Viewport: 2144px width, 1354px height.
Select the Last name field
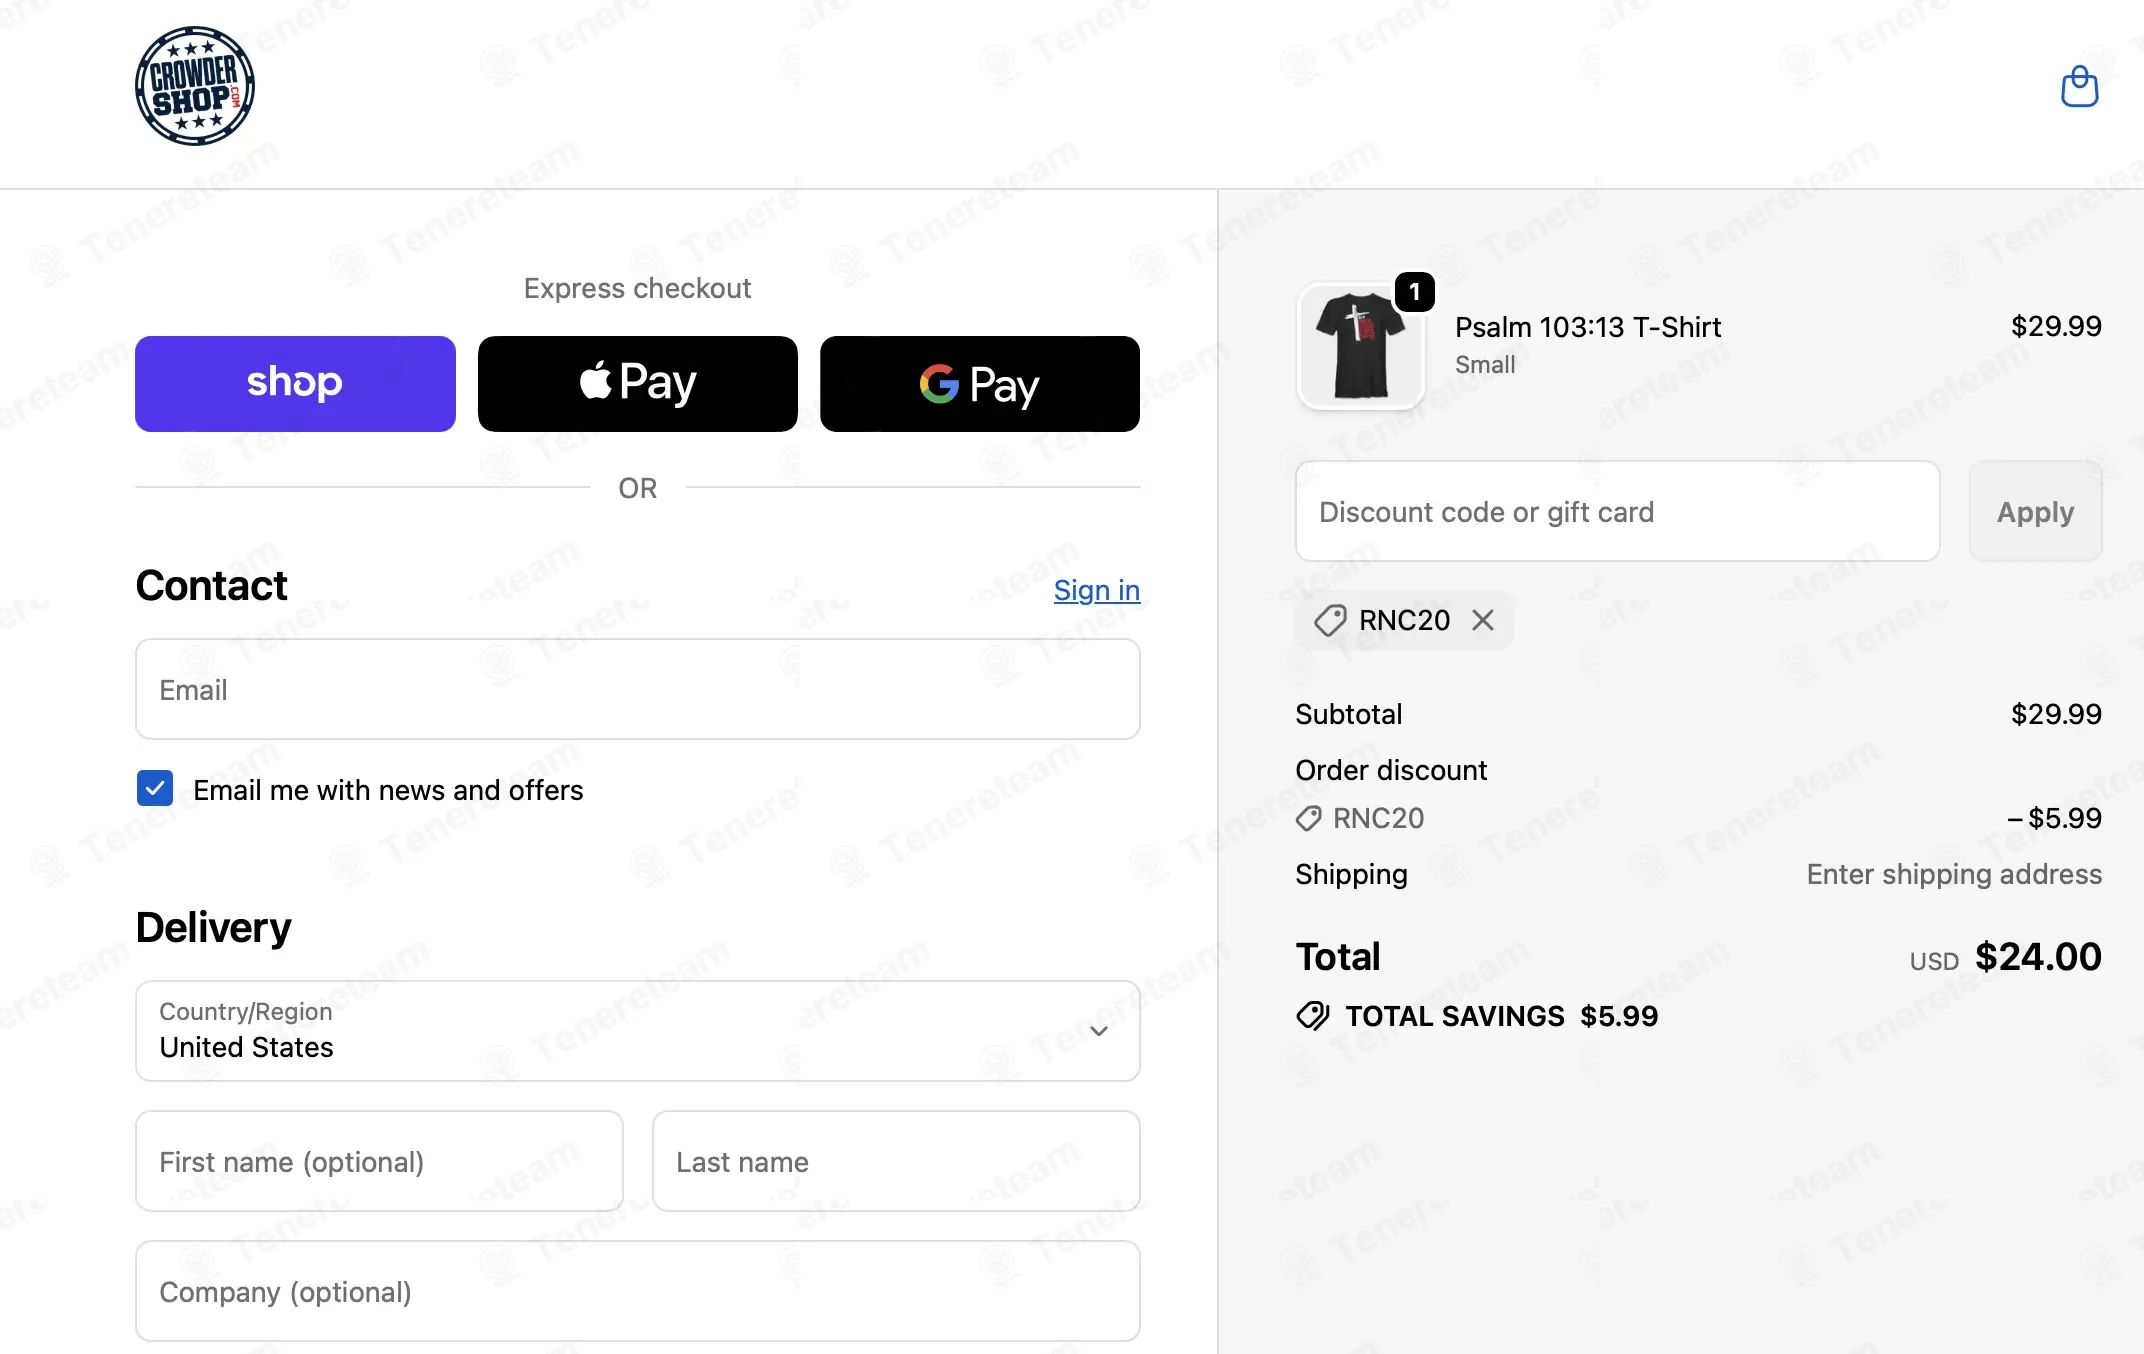[896, 1161]
